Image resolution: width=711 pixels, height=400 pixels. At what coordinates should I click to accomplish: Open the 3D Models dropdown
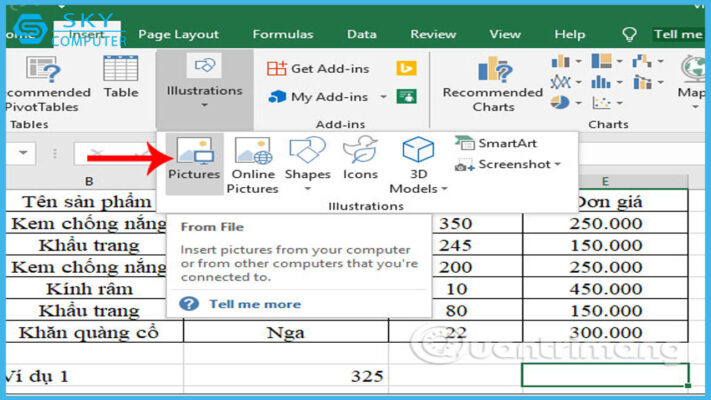418,165
